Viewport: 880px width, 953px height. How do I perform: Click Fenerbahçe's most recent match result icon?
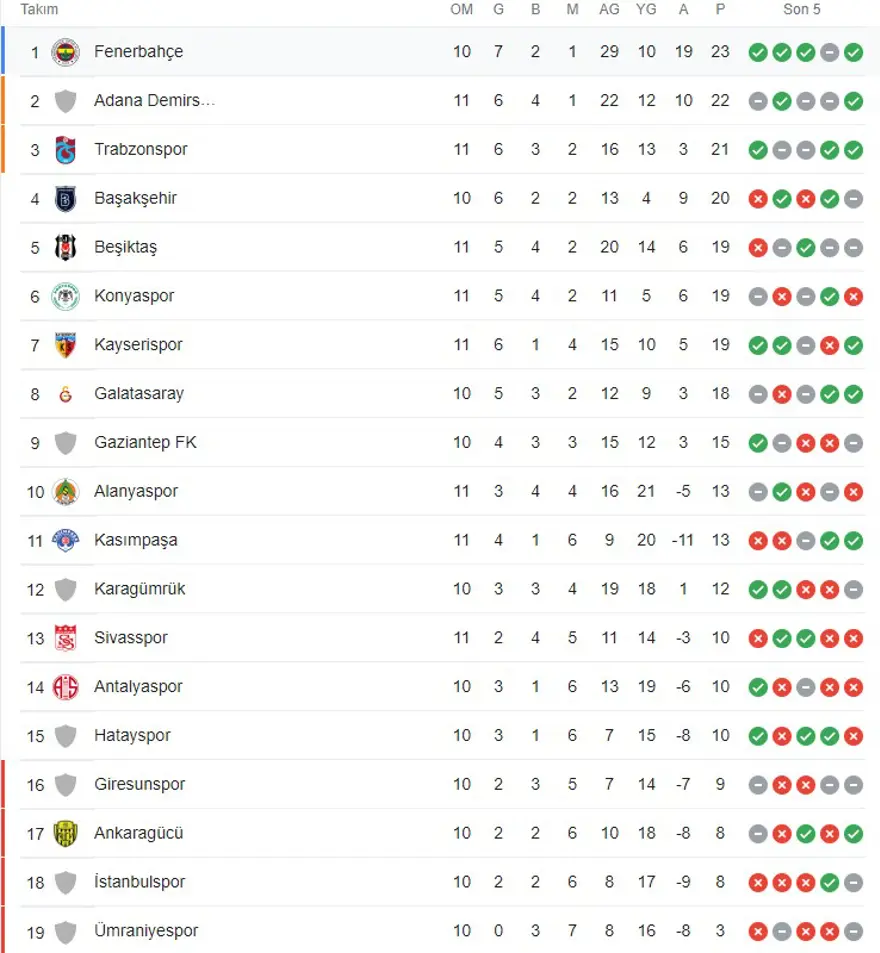click(x=853, y=52)
